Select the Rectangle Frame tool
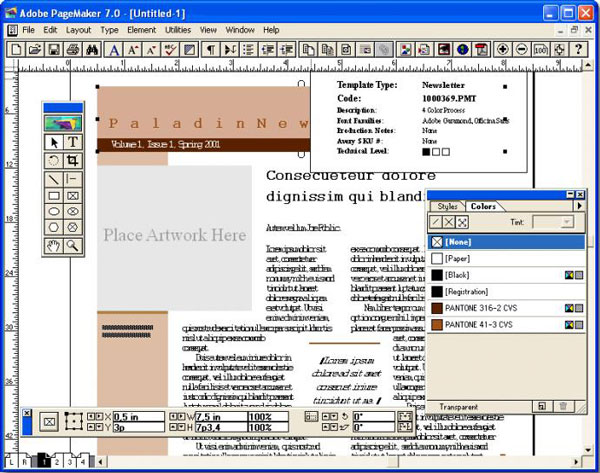The width and height of the screenshot is (600, 473). point(72,196)
